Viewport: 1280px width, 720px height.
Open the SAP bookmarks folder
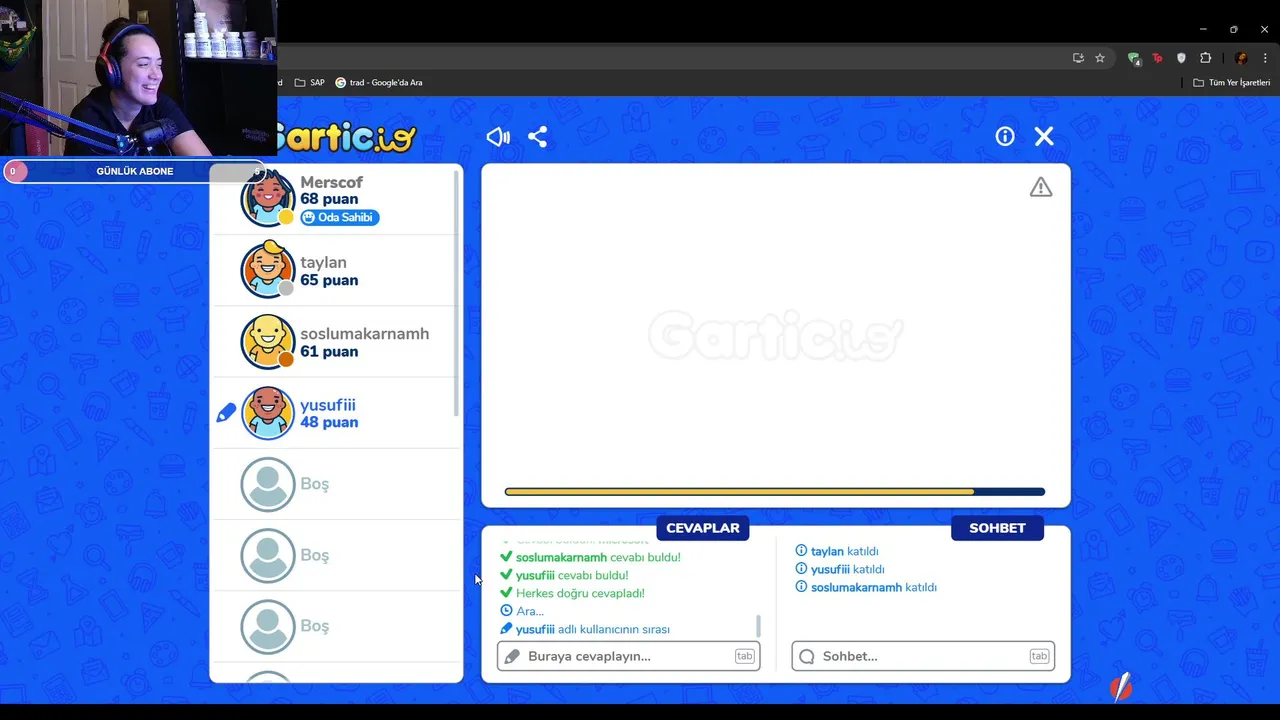(310, 83)
